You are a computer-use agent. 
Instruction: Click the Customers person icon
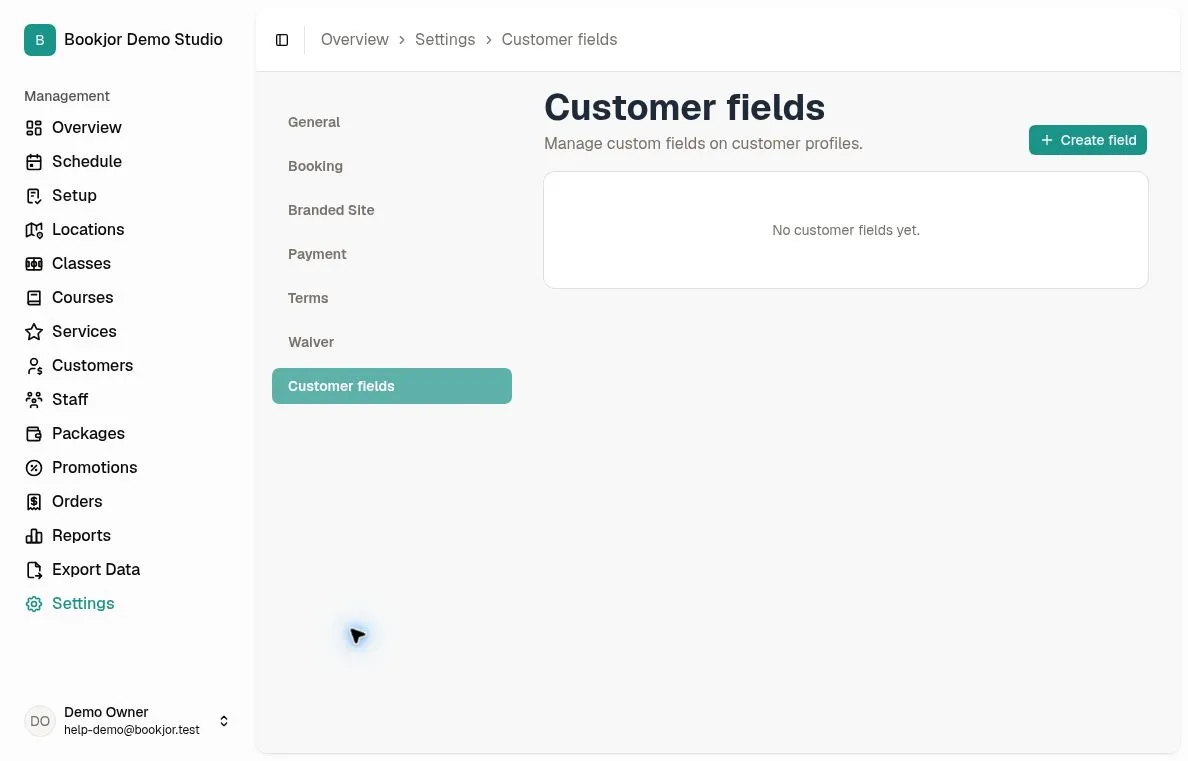(34, 366)
